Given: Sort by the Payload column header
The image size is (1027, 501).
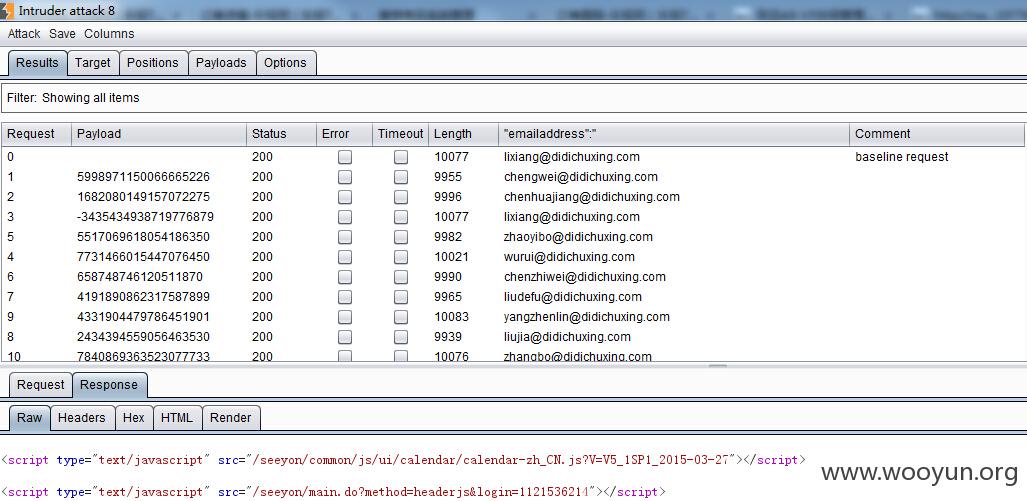Looking at the screenshot, I should click(x=159, y=134).
